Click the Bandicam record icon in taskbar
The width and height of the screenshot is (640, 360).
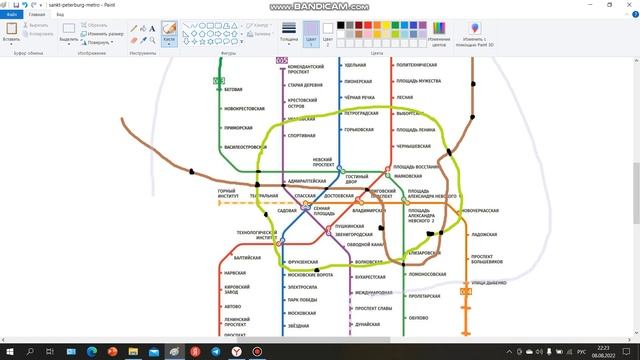pos(257,351)
